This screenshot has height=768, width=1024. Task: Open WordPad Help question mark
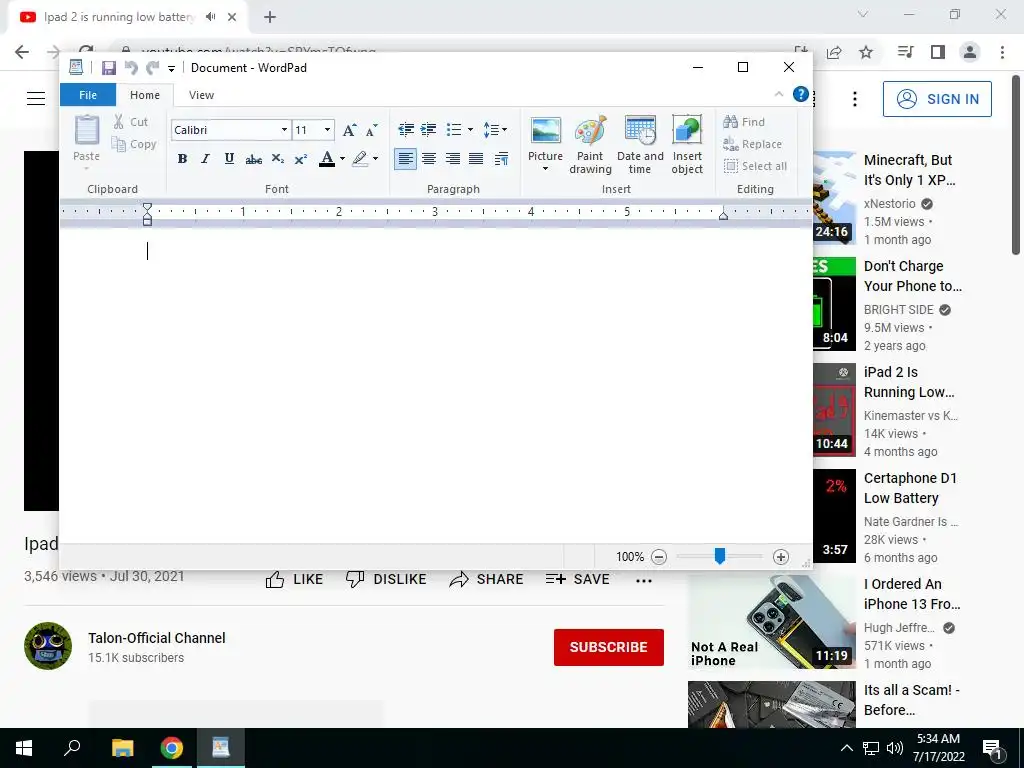coord(801,94)
